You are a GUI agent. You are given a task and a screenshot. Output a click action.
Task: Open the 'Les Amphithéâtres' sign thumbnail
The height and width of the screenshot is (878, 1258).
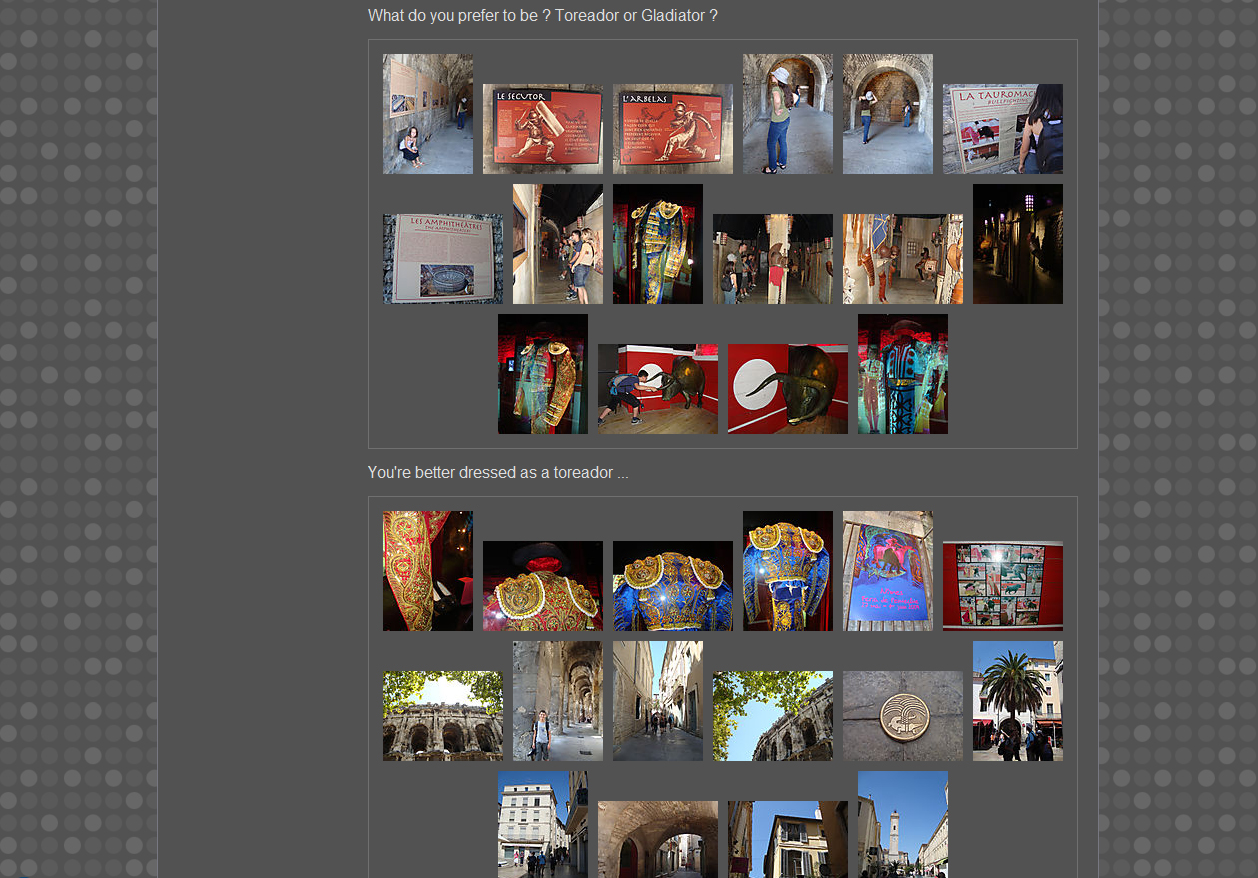(442, 258)
